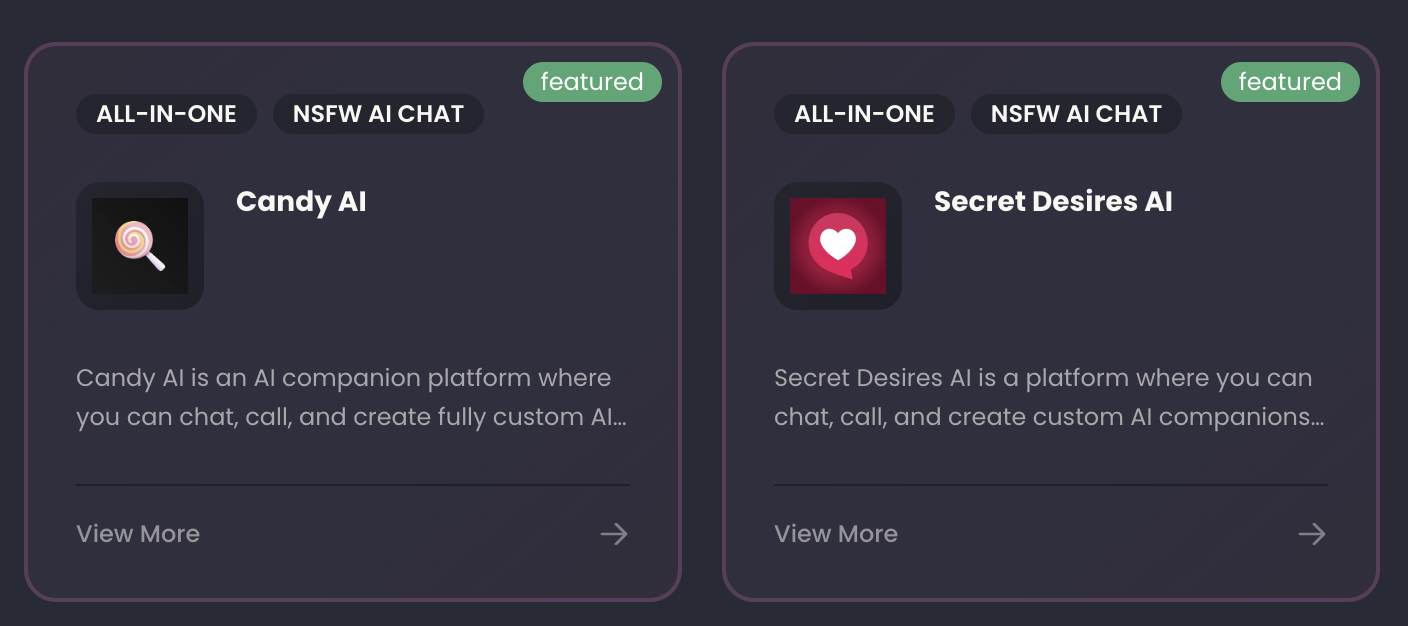Click View More under Secret Desires AI
Viewport: 1408px width, 626px height.
[x=836, y=534]
